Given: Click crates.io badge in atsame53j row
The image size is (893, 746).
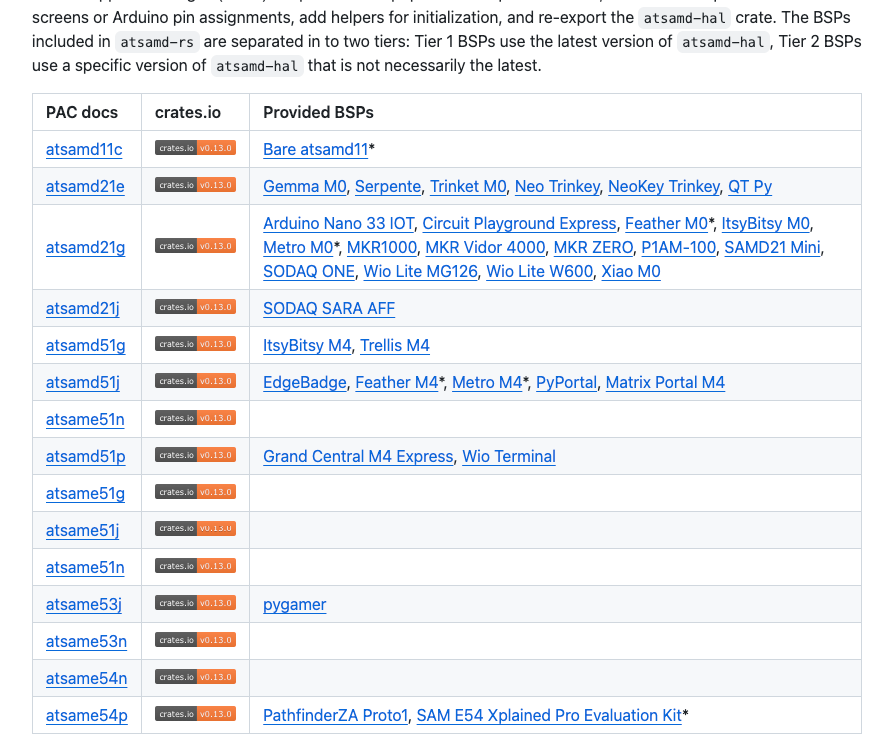Looking at the screenshot, I should tap(195, 603).
